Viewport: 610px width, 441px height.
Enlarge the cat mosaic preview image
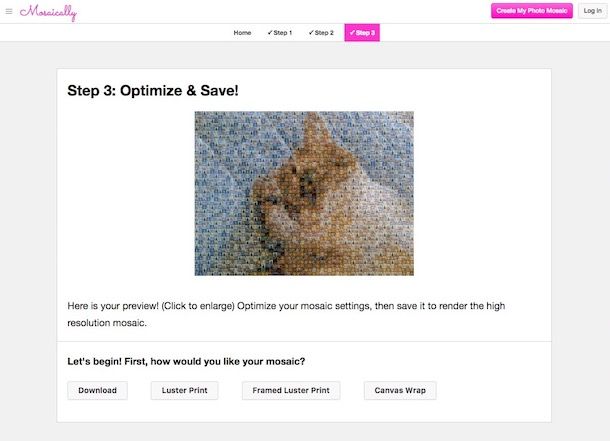(x=304, y=194)
